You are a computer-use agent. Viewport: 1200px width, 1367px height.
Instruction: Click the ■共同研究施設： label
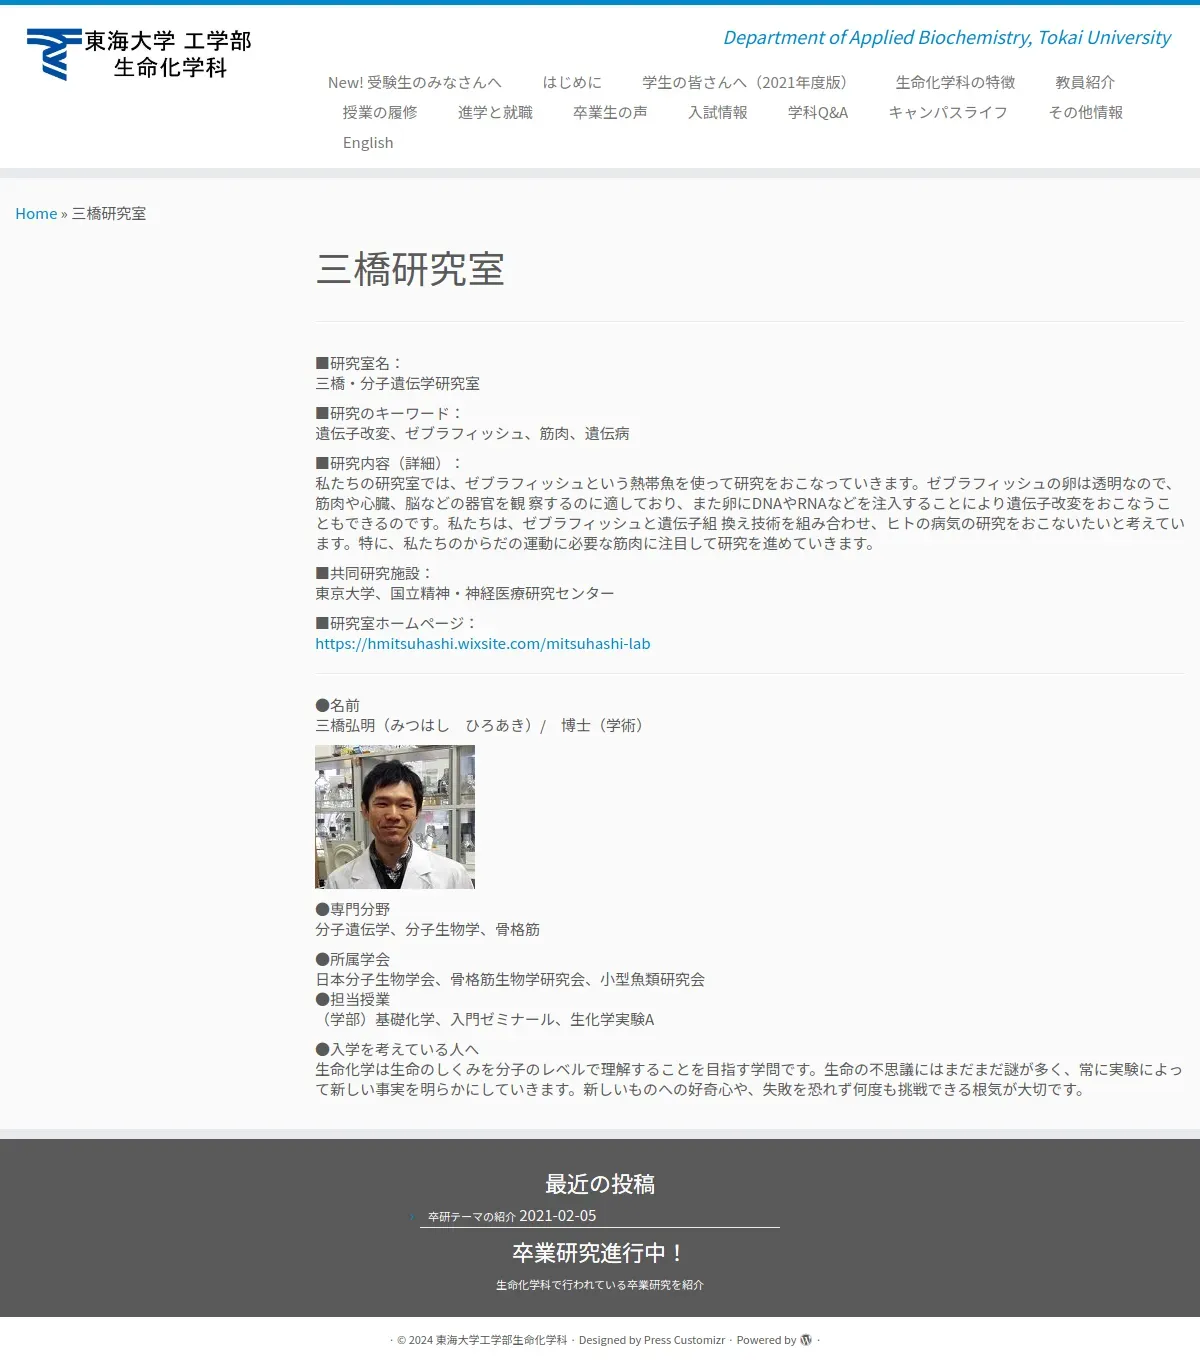click(x=375, y=574)
